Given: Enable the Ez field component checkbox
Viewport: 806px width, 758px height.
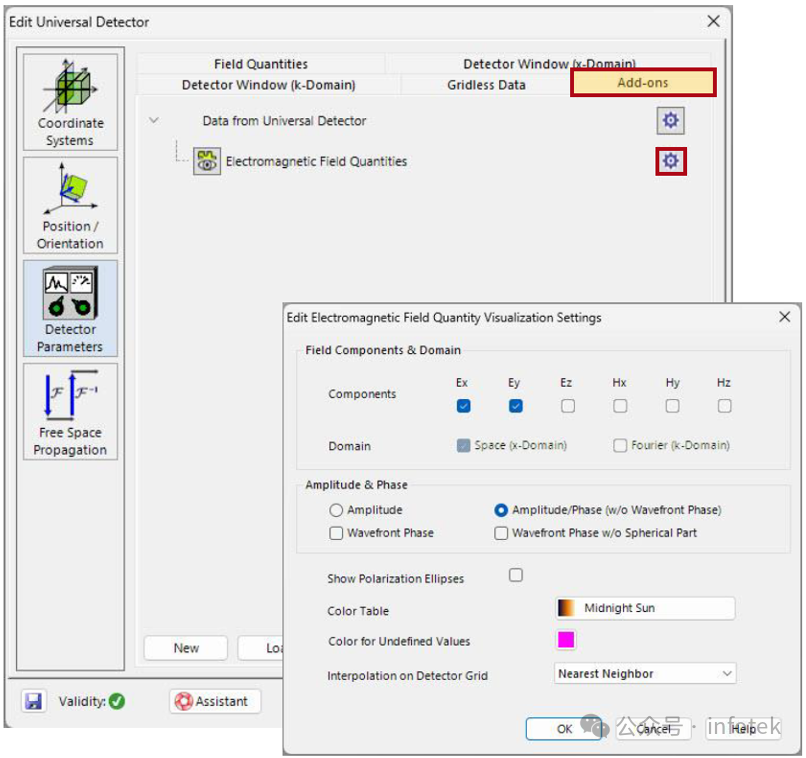Looking at the screenshot, I should coord(567,406).
